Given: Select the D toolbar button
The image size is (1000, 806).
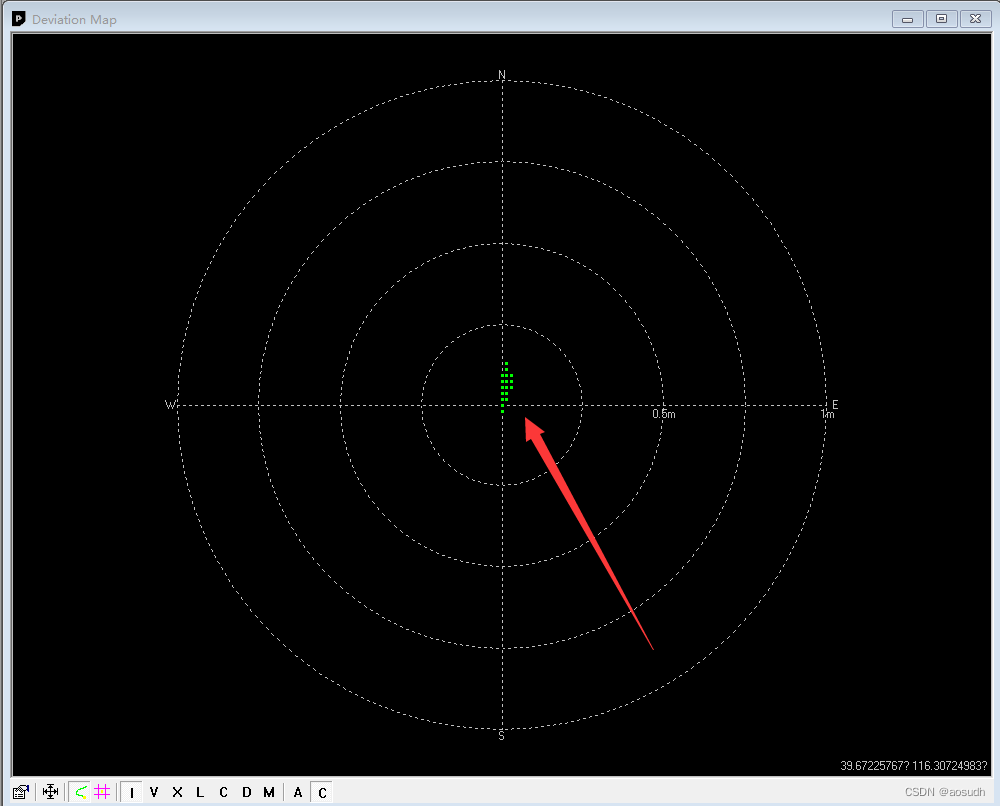Looking at the screenshot, I should (x=246, y=792).
